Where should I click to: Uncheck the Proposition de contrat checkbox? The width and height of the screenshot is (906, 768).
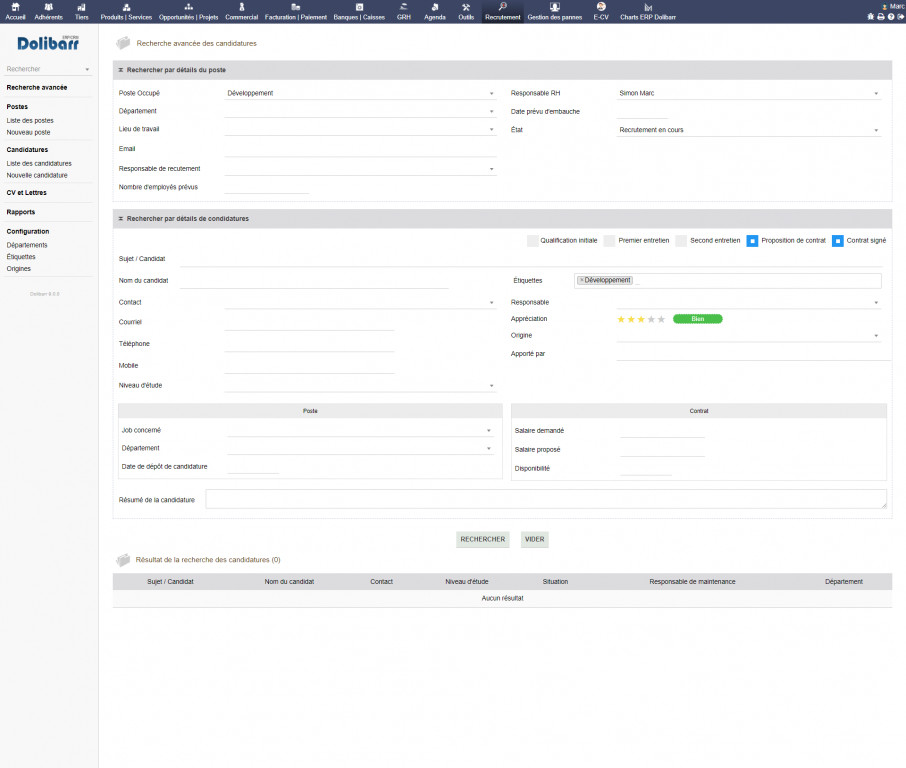(753, 240)
